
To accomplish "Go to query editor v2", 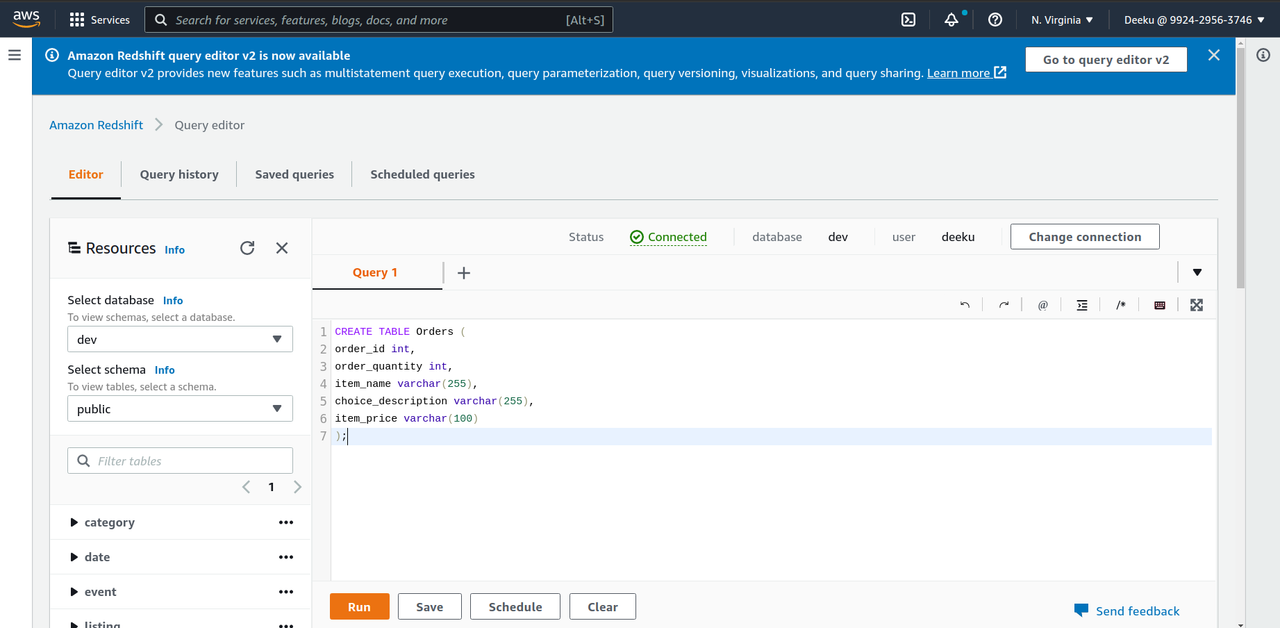I will [x=1106, y=60].
